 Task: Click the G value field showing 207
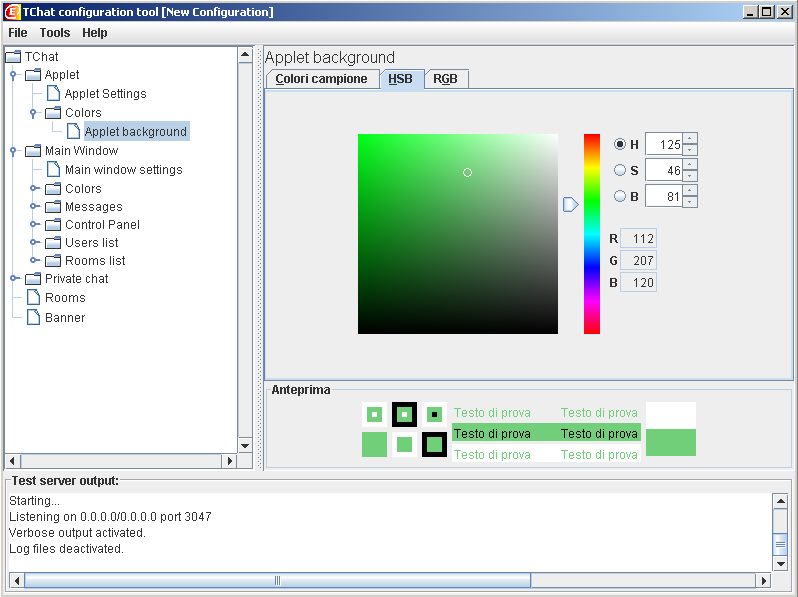(638, 260)
